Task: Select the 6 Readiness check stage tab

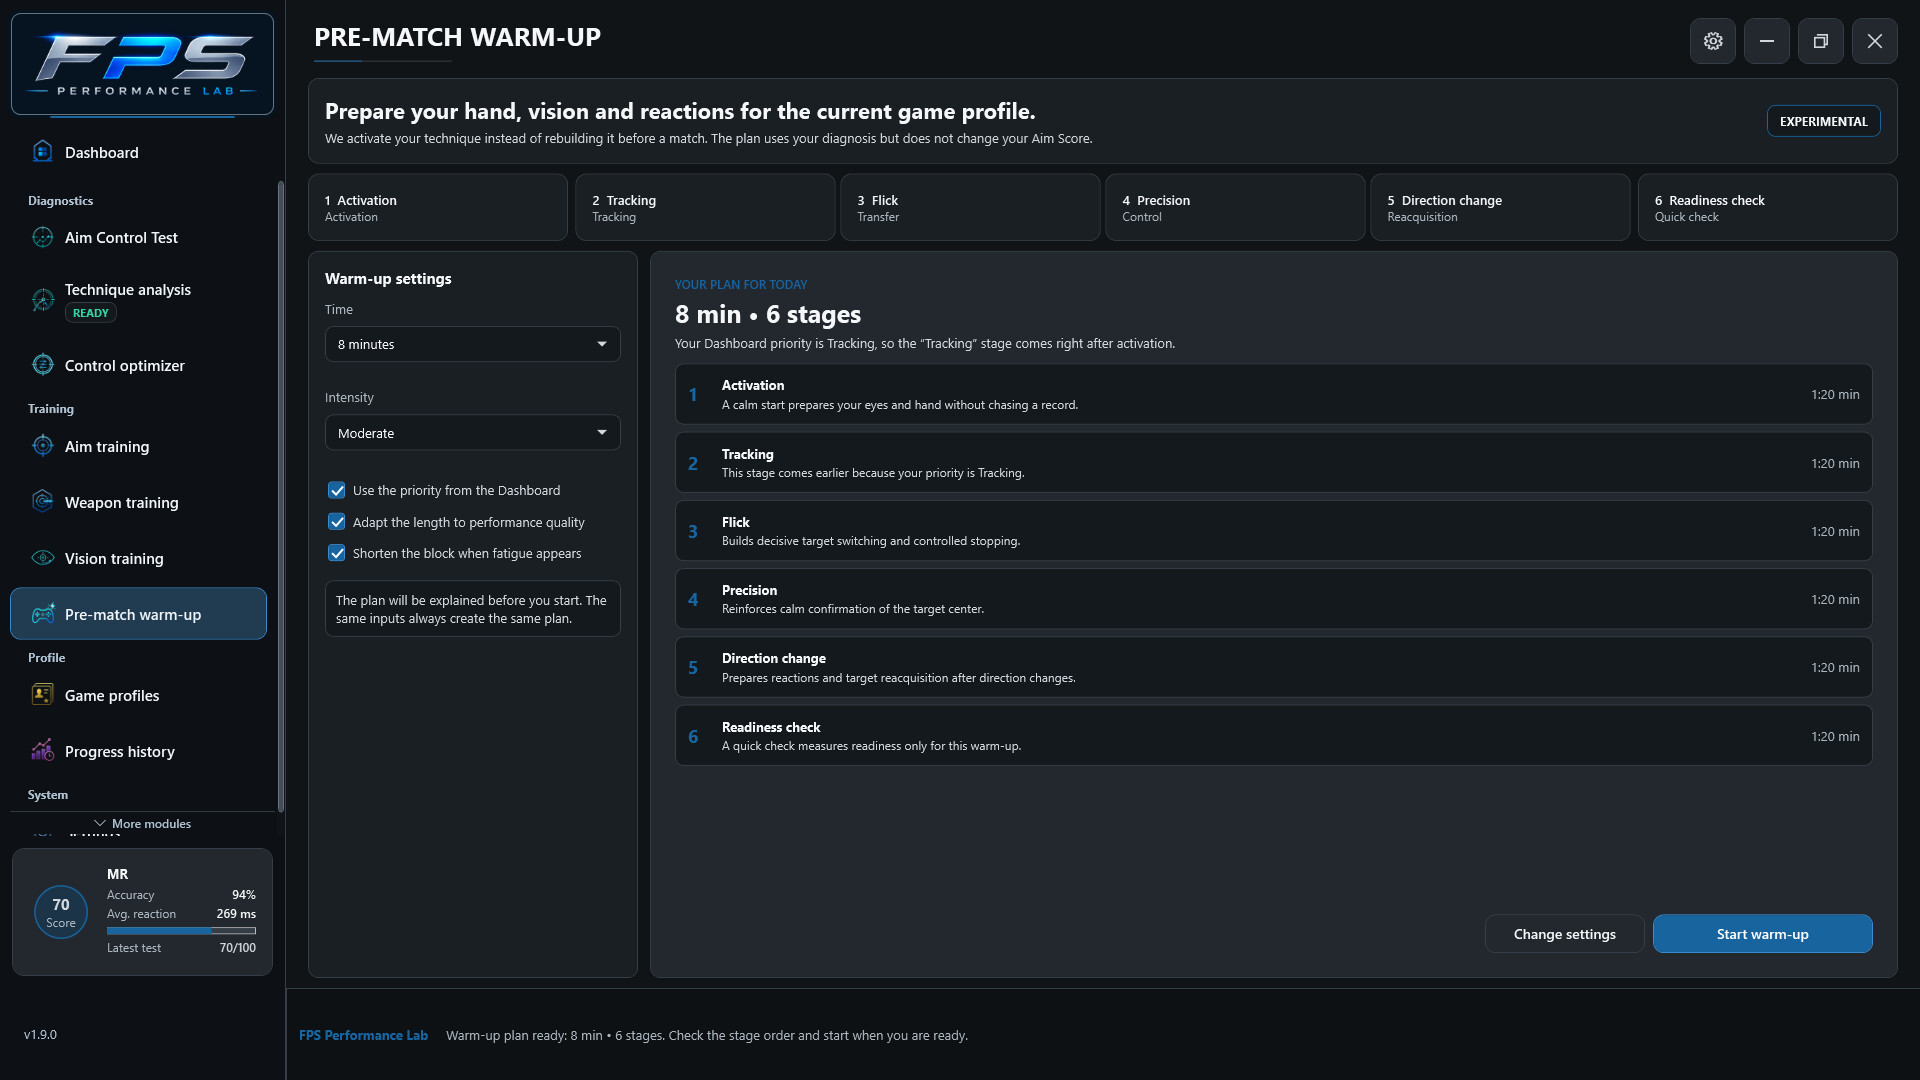Action: pos(1767,208)
